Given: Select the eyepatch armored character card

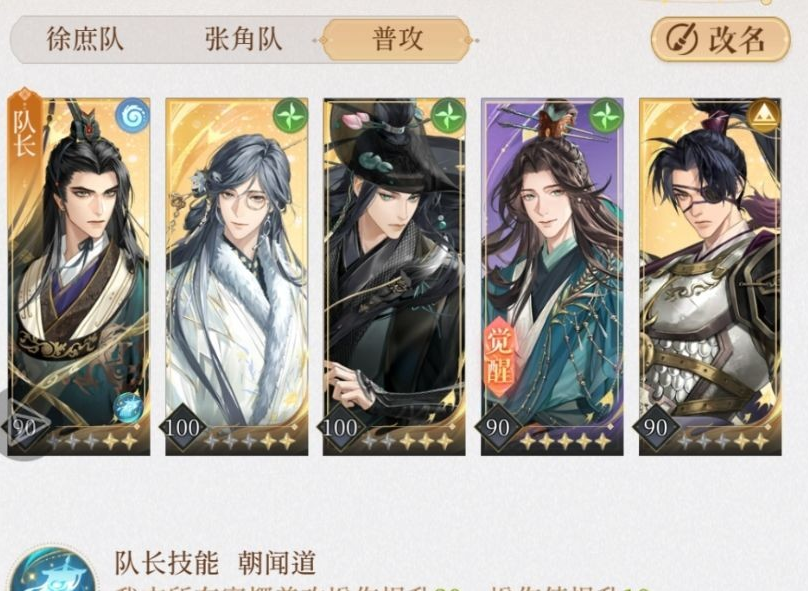Looking at the screenshot, I should (710, 277).
